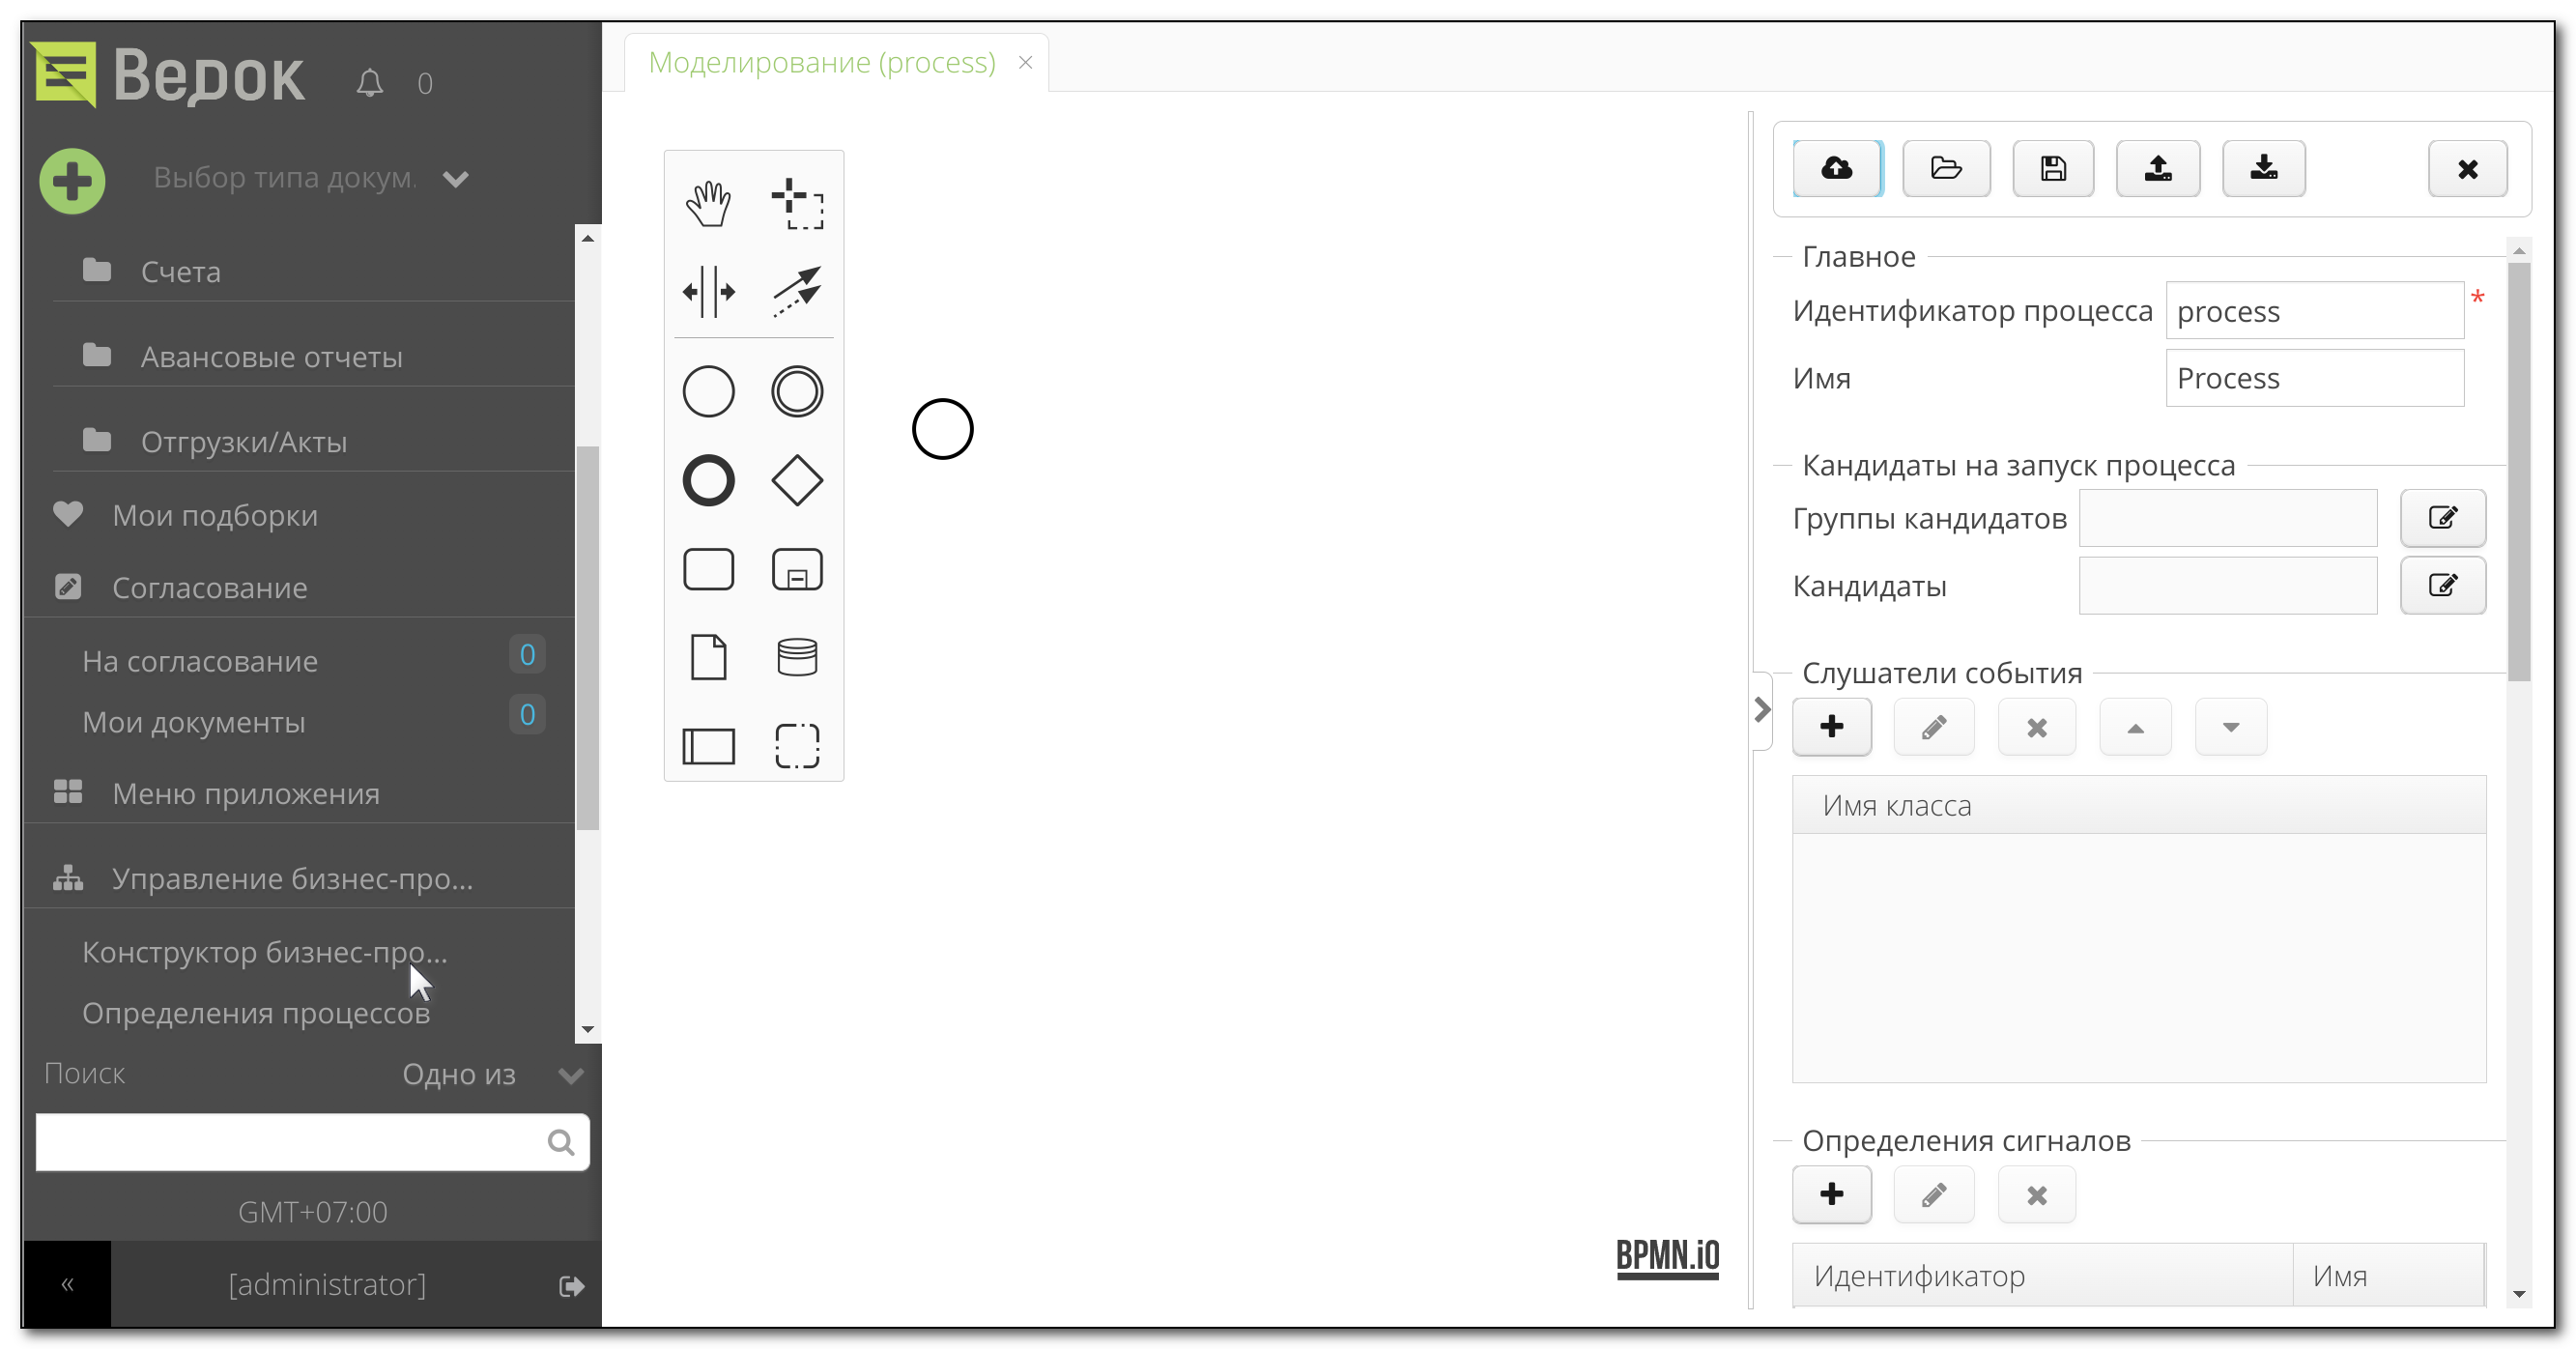Add an event listener with the plus button
Viewport: 2576px width, 1349px height.
tap(1831, 727)
